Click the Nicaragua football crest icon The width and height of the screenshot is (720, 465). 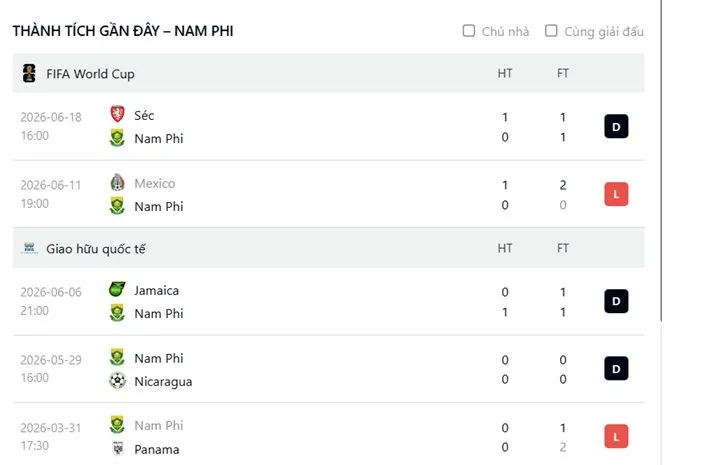tap(118, 381)
